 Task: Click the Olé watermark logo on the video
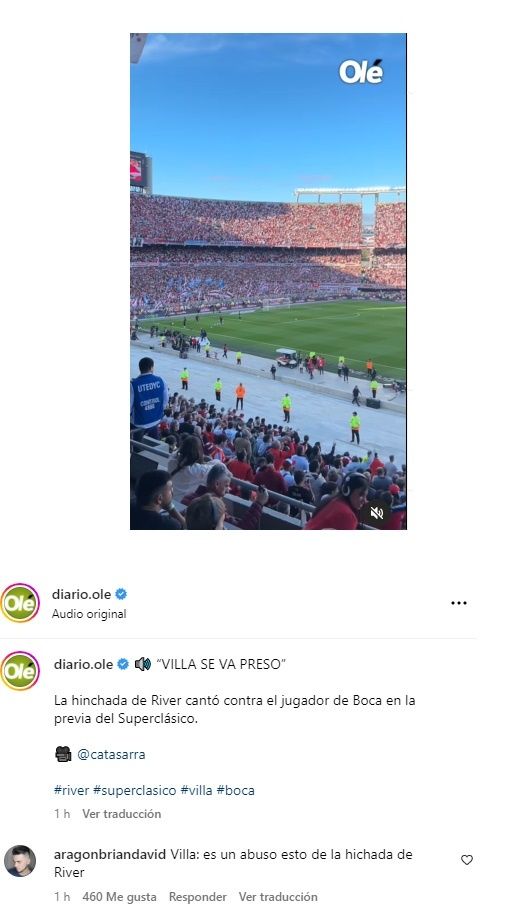pos(361,72)
